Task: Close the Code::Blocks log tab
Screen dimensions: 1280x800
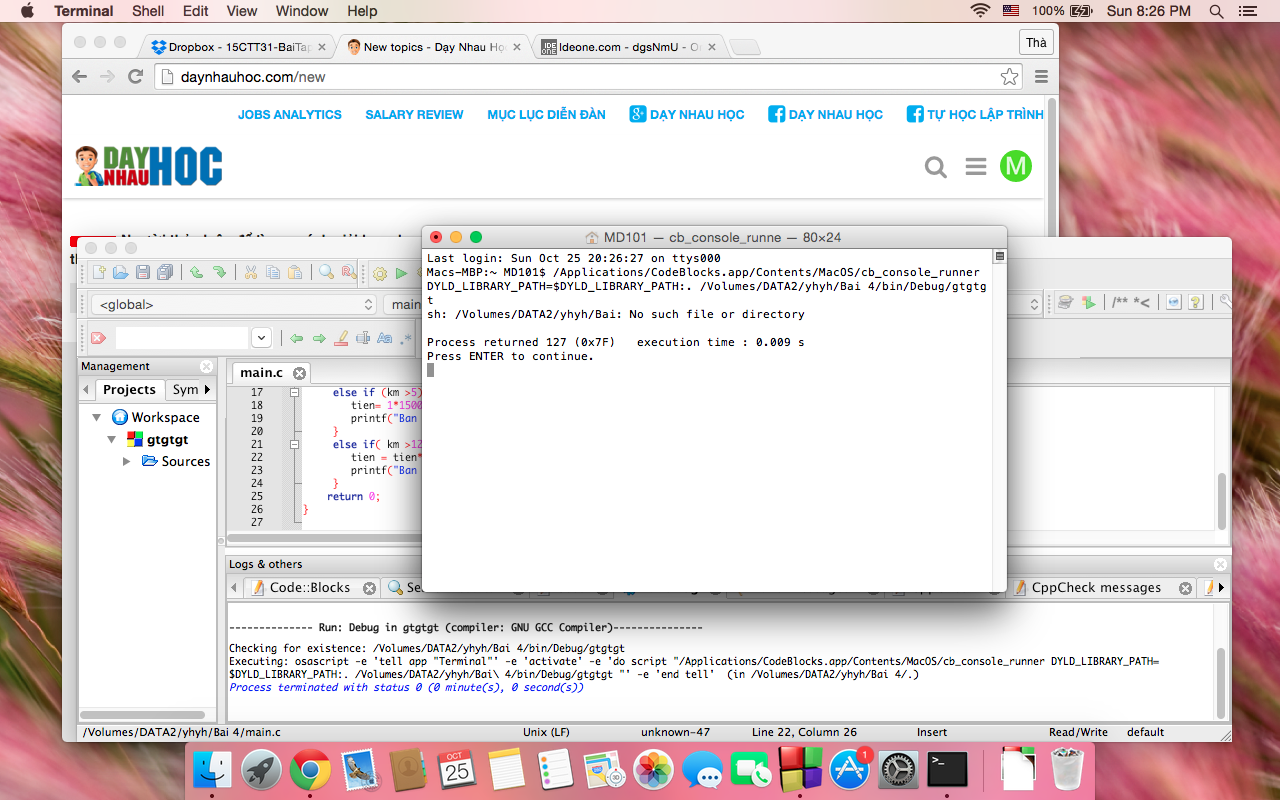Action: [x=369, y=588]
